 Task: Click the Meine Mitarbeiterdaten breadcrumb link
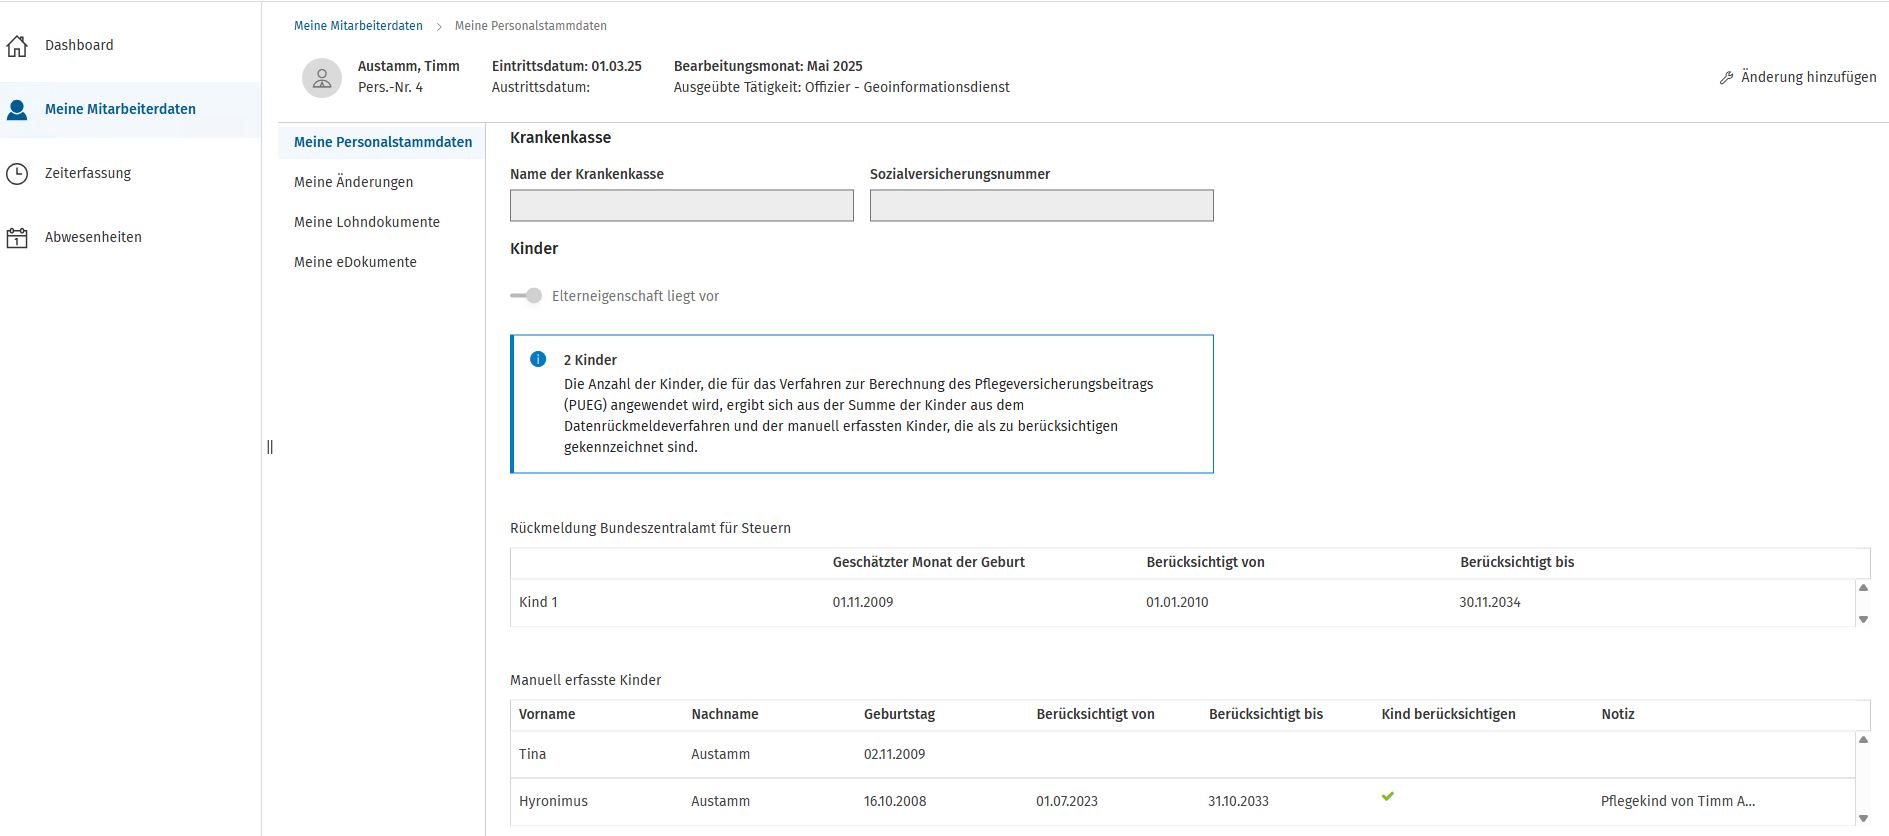[358, 26]
